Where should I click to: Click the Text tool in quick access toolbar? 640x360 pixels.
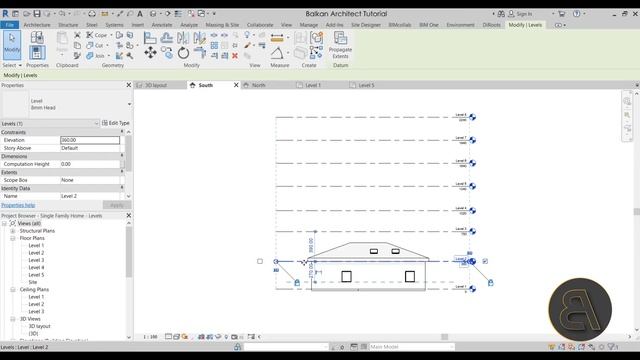(140, 13)
